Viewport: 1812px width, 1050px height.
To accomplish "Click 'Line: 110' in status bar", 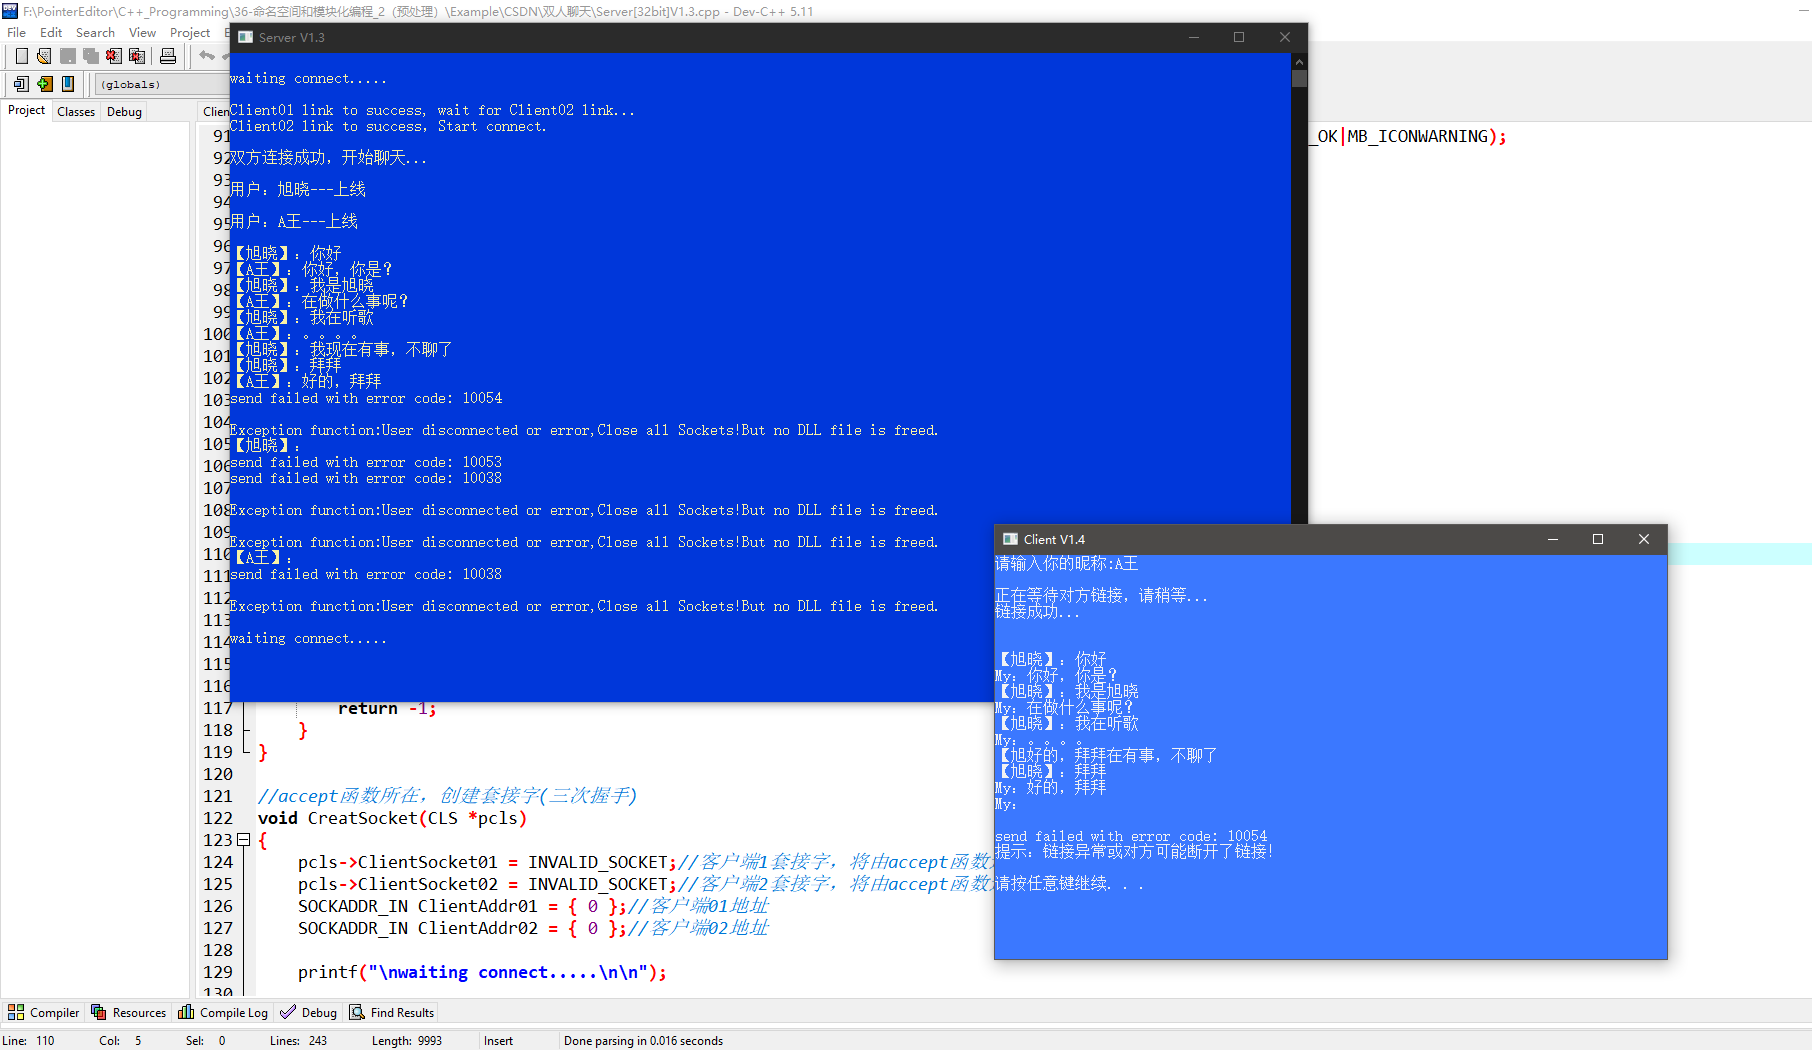I will coord(29,1041).
